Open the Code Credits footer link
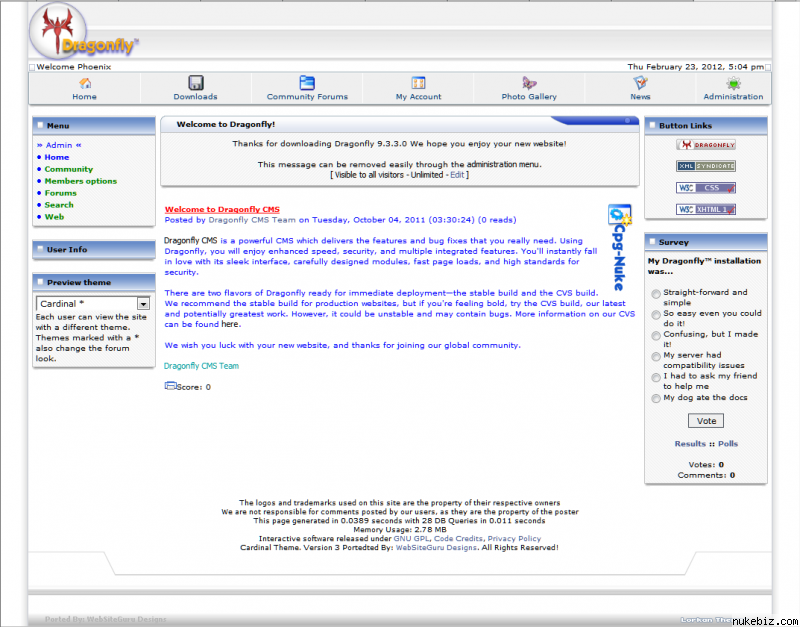This screenshot has height=627, width=800. point(458,539)
